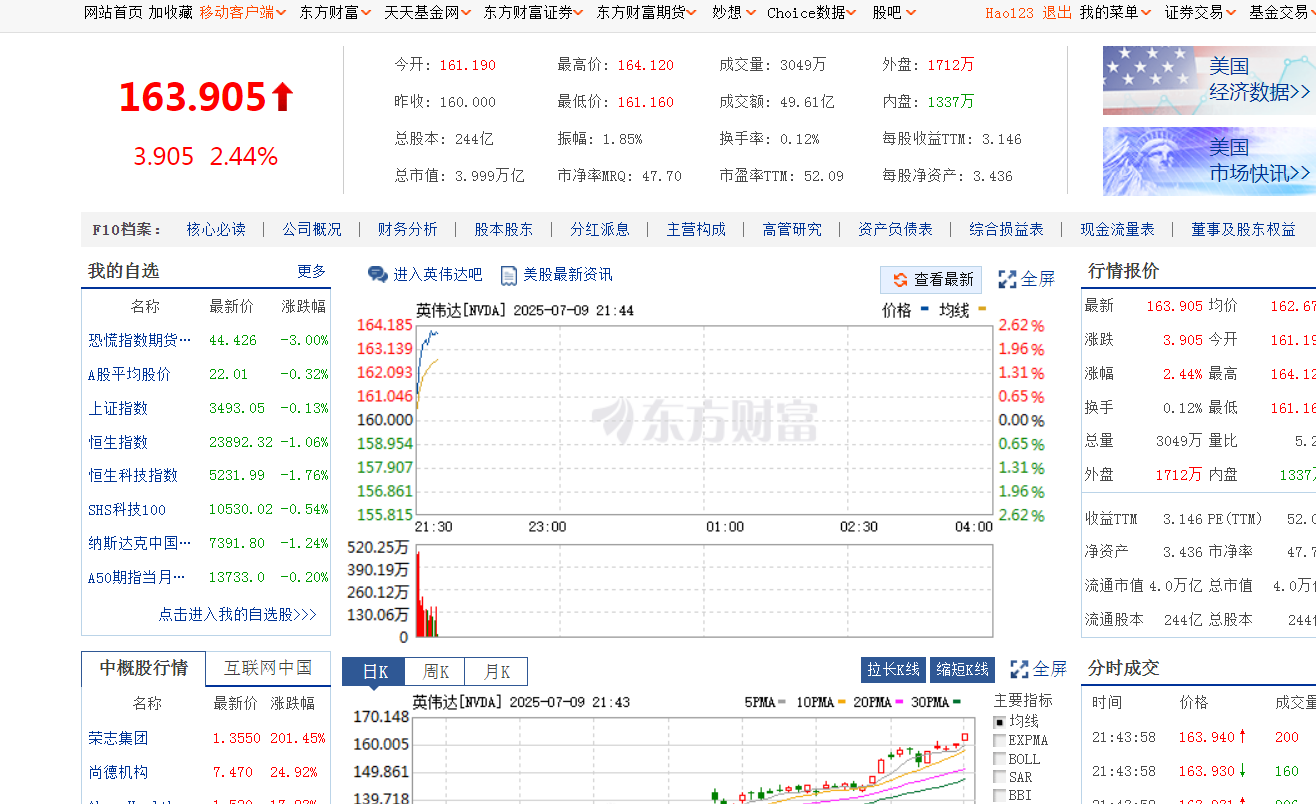Enable the BOLL indicator checkbox
The height and width of the screenshot is (804, 1316).
(999, 759)
